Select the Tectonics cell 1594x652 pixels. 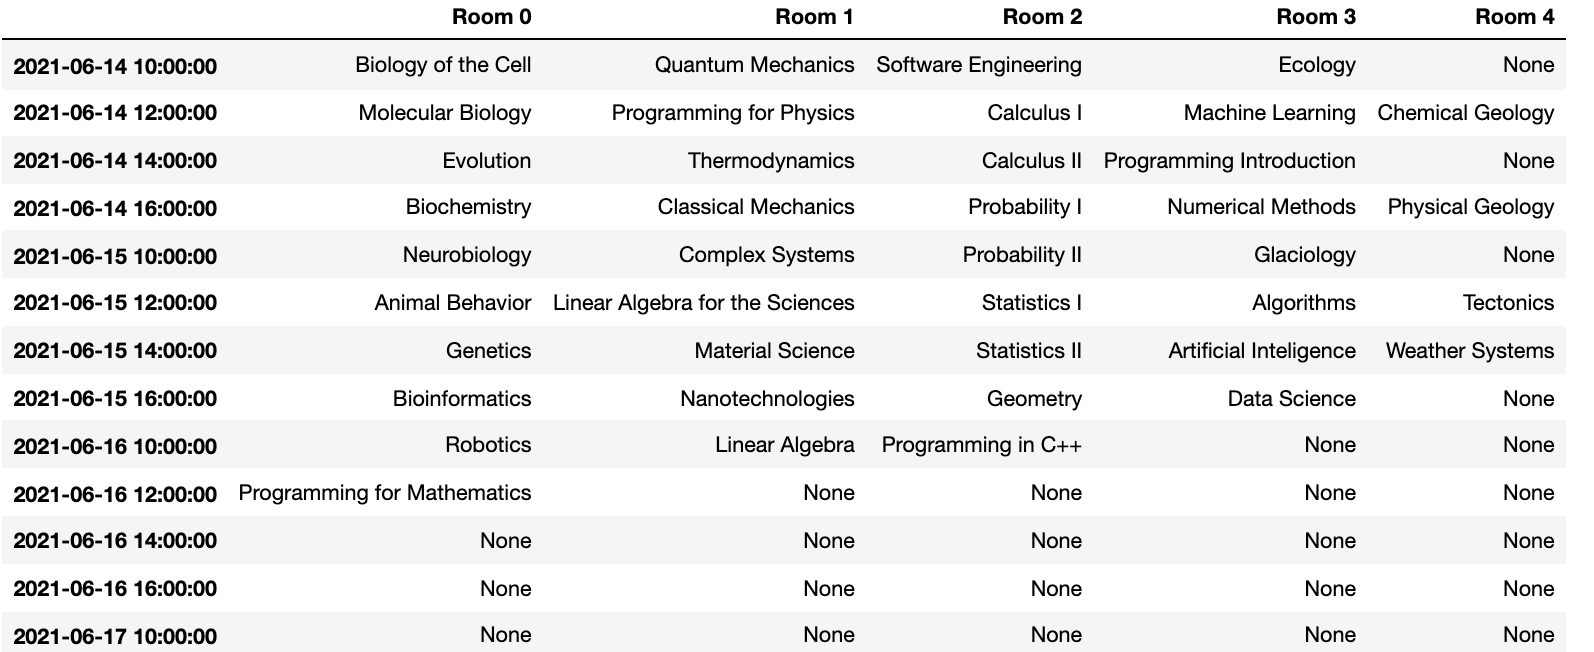tap(1508, 303)
